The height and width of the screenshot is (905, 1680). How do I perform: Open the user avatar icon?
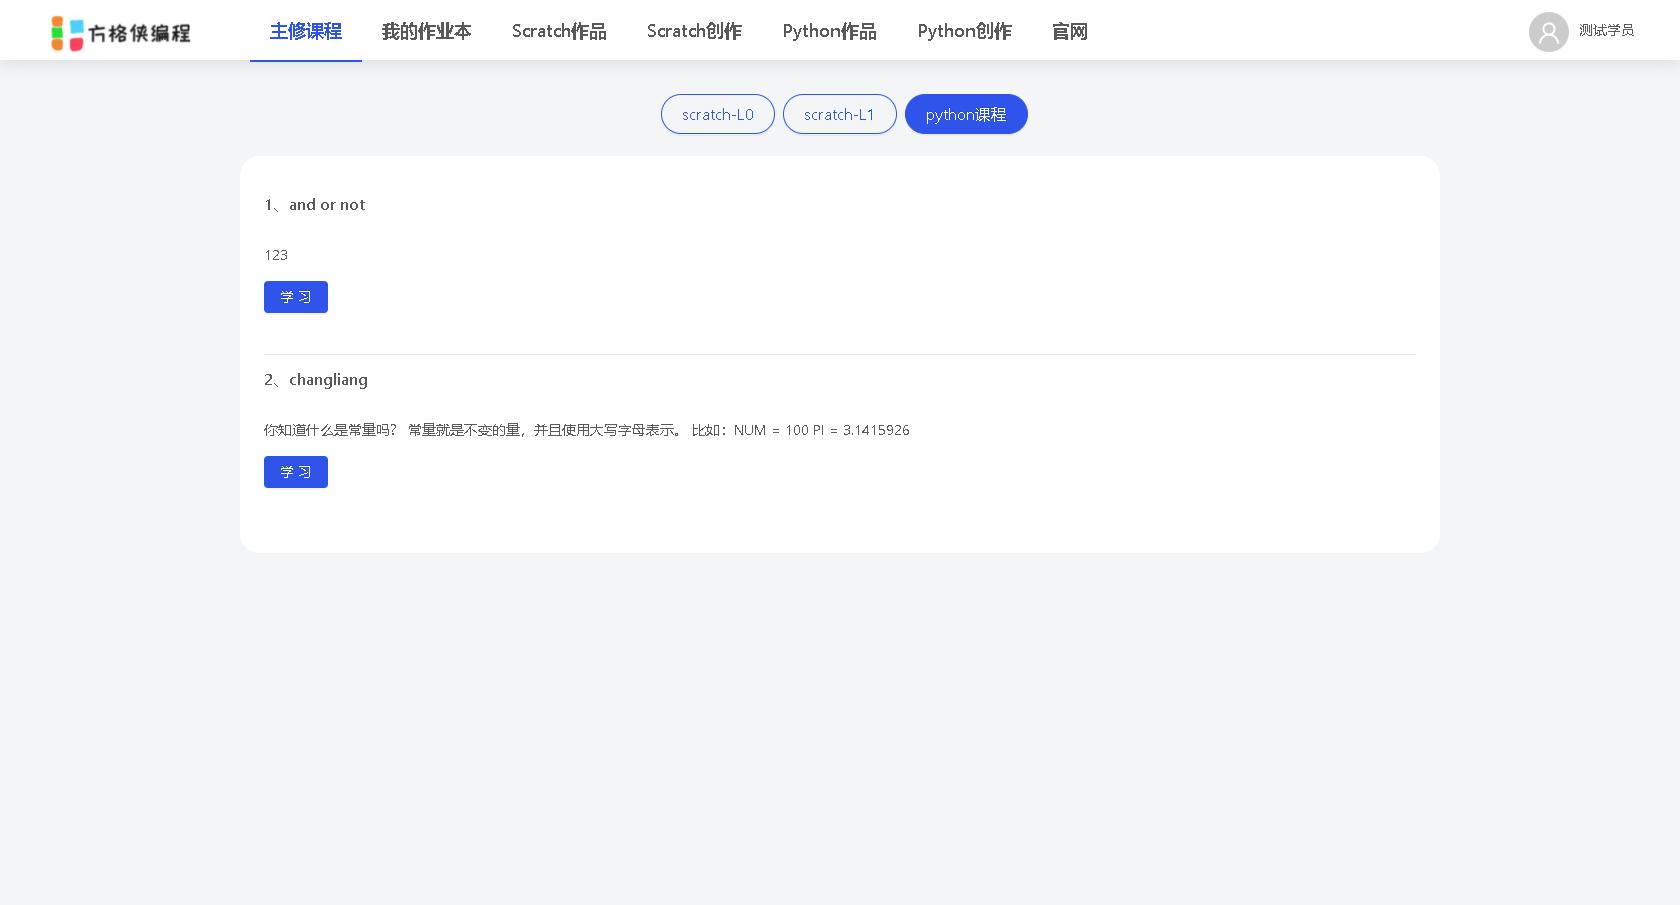click(x=1548, y=31)
